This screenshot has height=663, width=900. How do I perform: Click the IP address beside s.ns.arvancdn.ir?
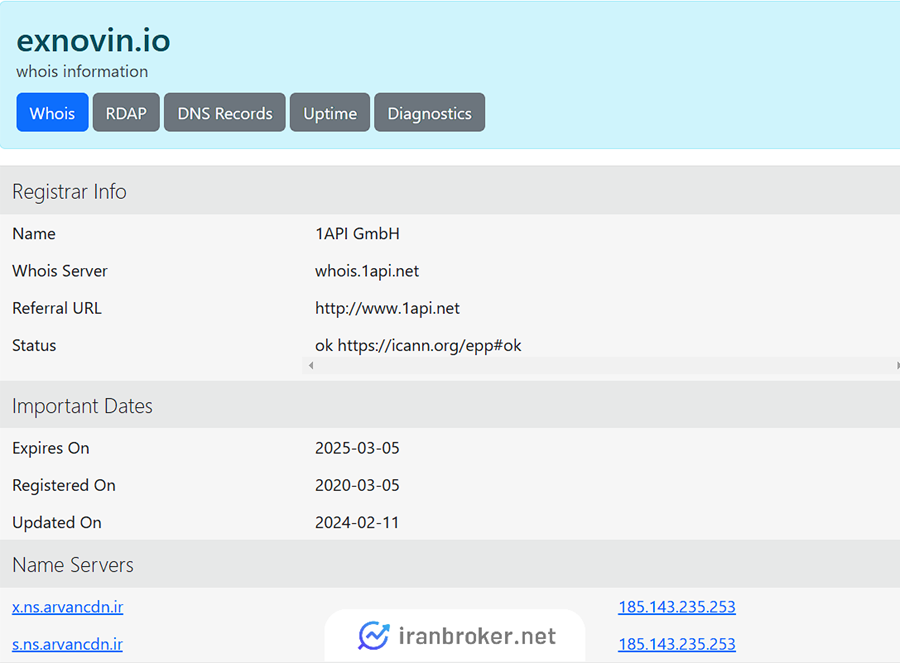677,644
